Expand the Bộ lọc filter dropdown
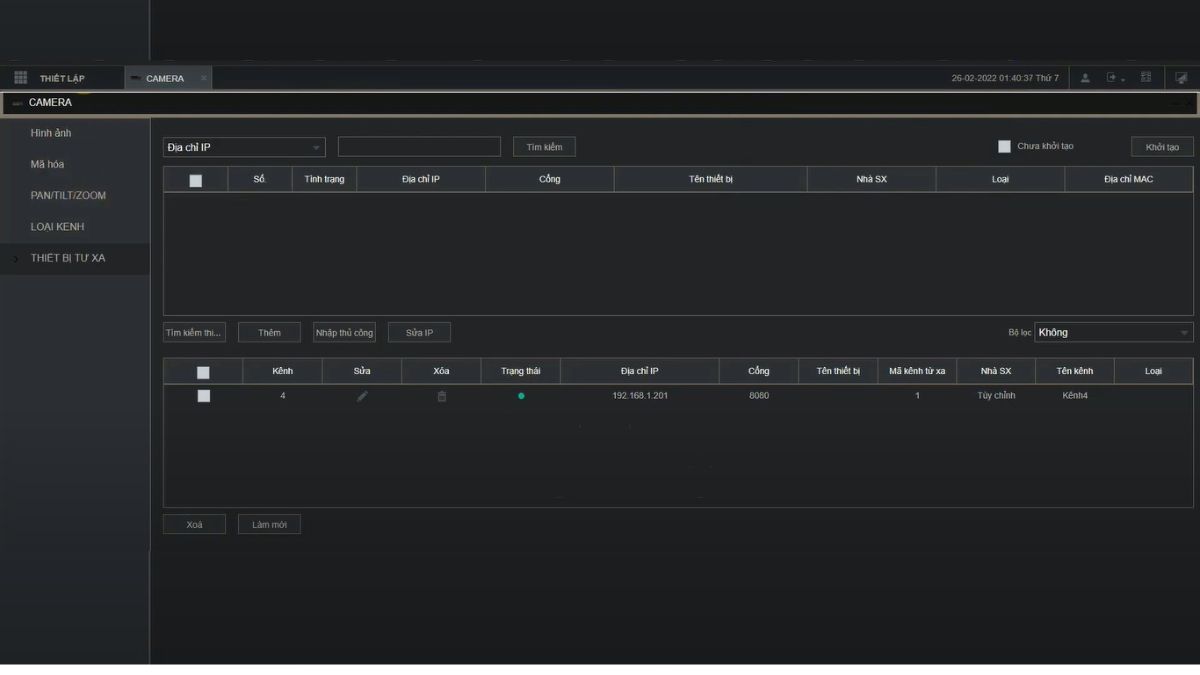The image size is (1200, 675). (1113, 333)
